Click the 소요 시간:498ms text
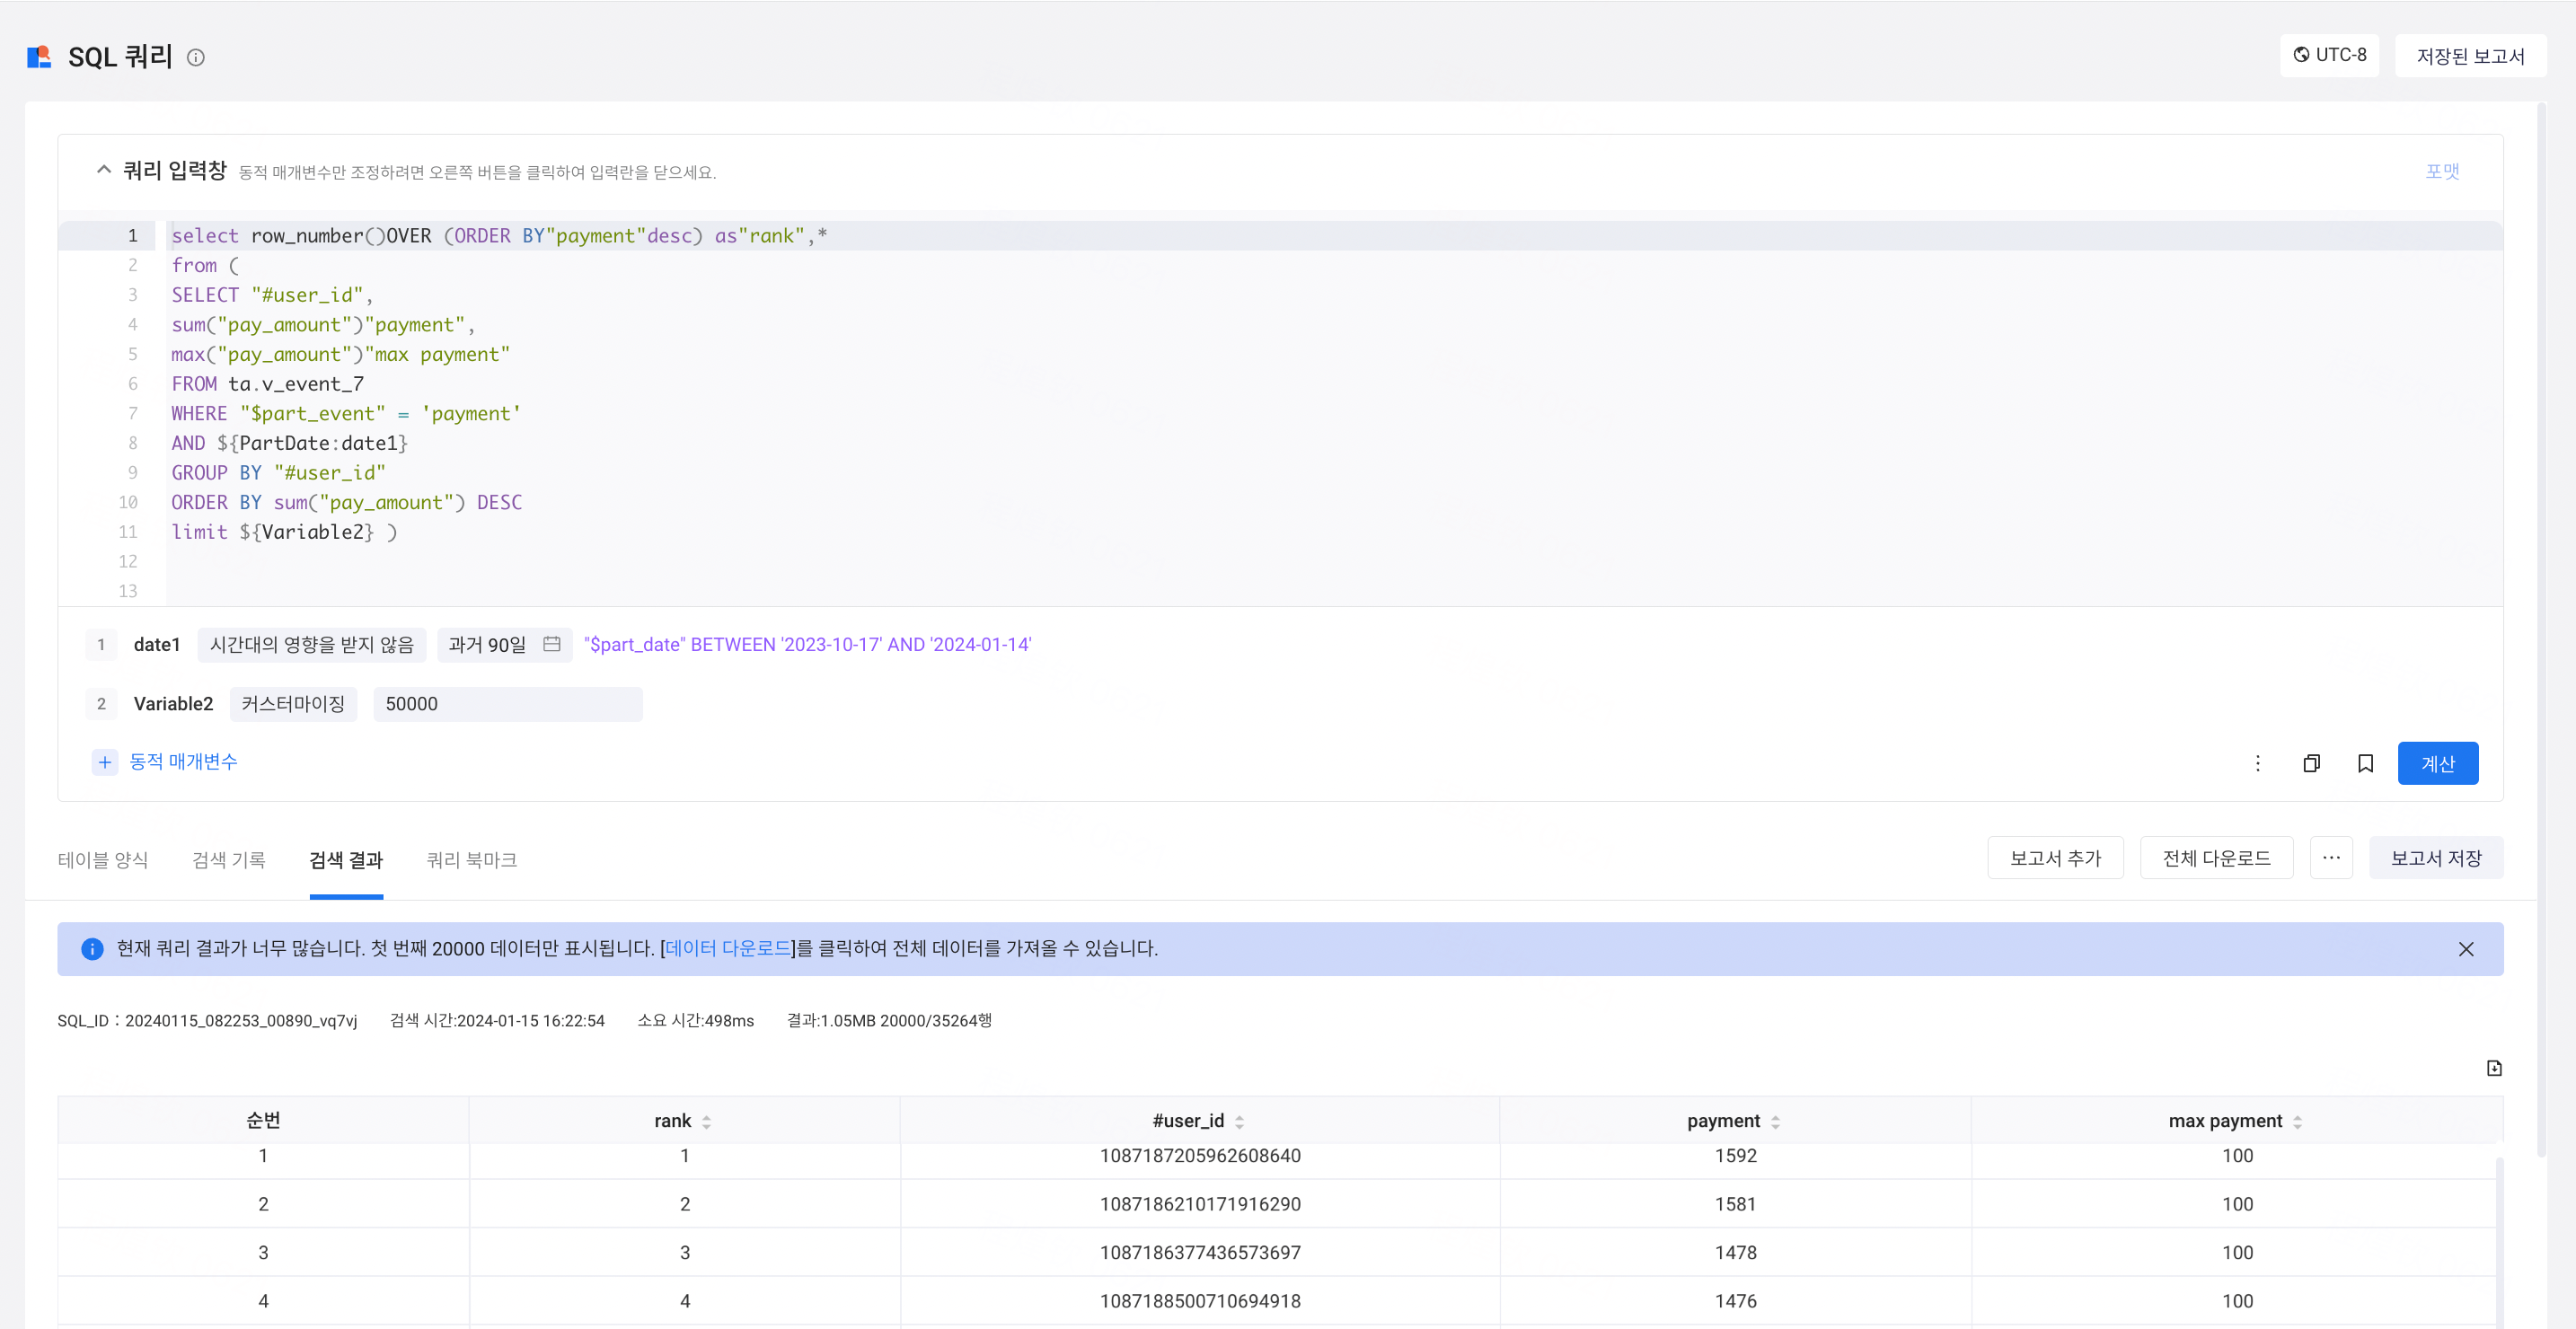2576x1329 pixels. (x=696, y=1021)
